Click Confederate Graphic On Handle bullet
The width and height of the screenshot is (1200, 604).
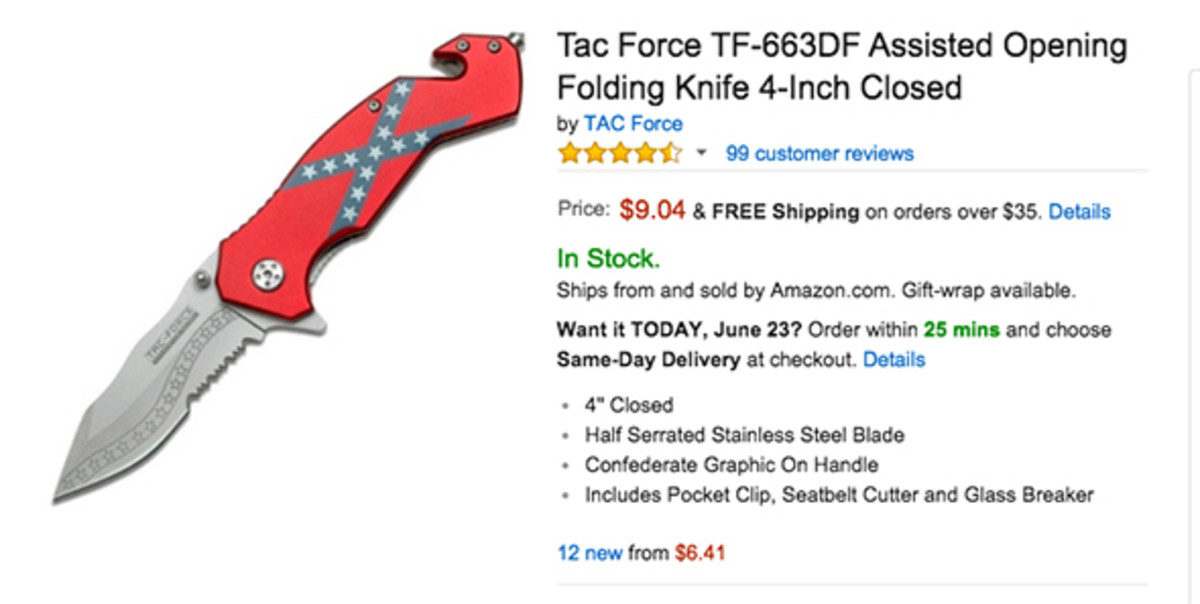[x=731, y=465]
